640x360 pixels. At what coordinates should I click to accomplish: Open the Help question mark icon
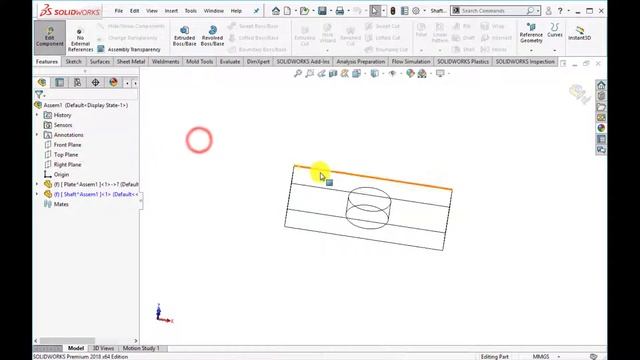coord(560,11)
